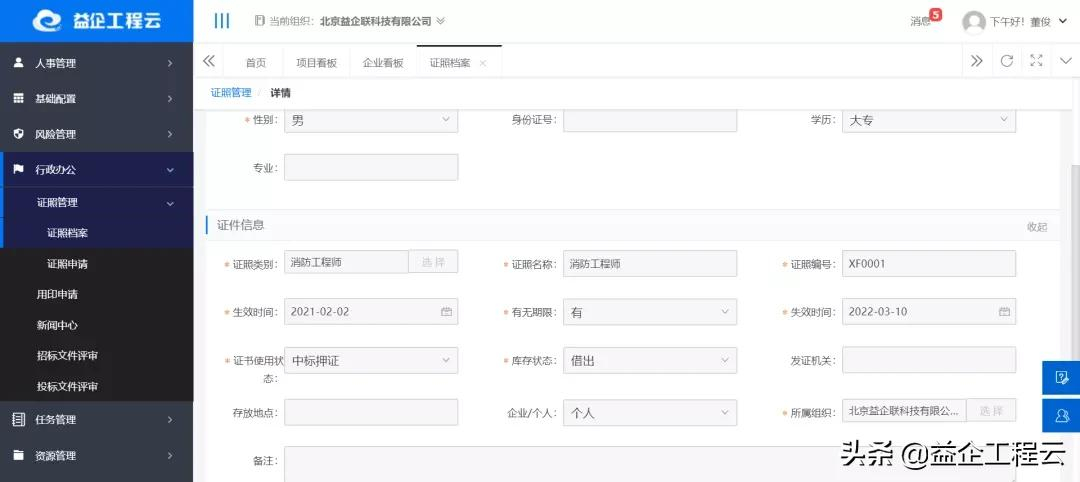Viewport: 1080px width, 482px height.
Task: Switch to 项目看板 tab
Action: point(316,63)
